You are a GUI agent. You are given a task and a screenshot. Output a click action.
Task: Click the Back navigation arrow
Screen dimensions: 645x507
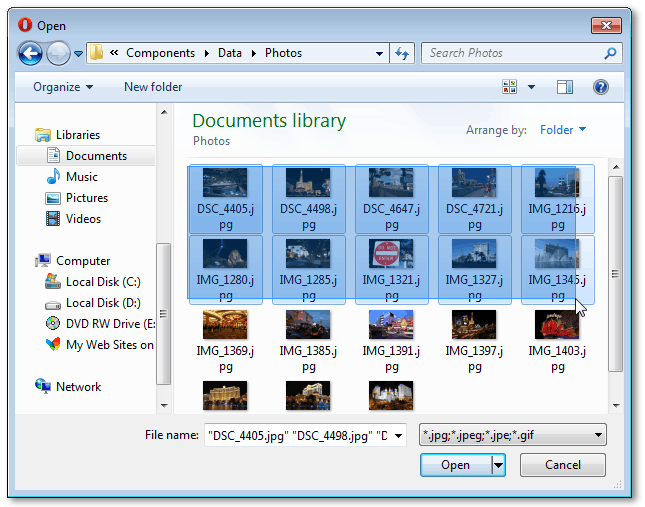coord(30,53)
